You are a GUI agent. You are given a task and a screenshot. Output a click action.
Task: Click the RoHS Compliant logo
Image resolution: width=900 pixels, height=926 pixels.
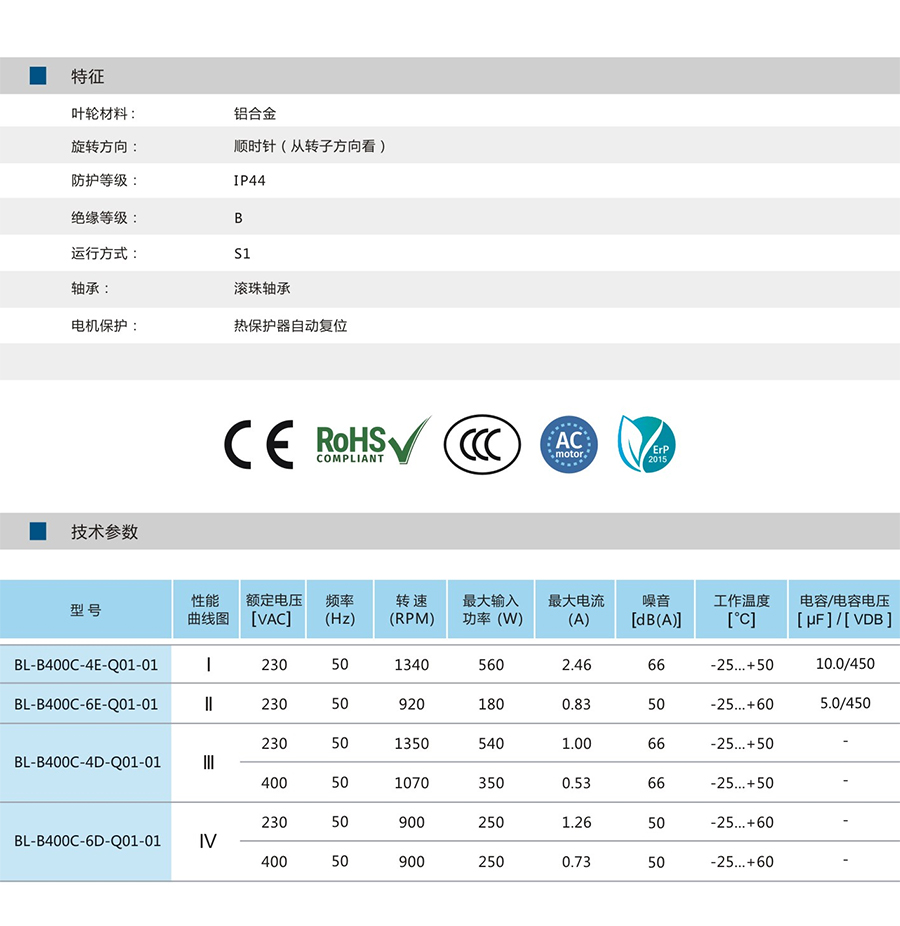[372, 442]
